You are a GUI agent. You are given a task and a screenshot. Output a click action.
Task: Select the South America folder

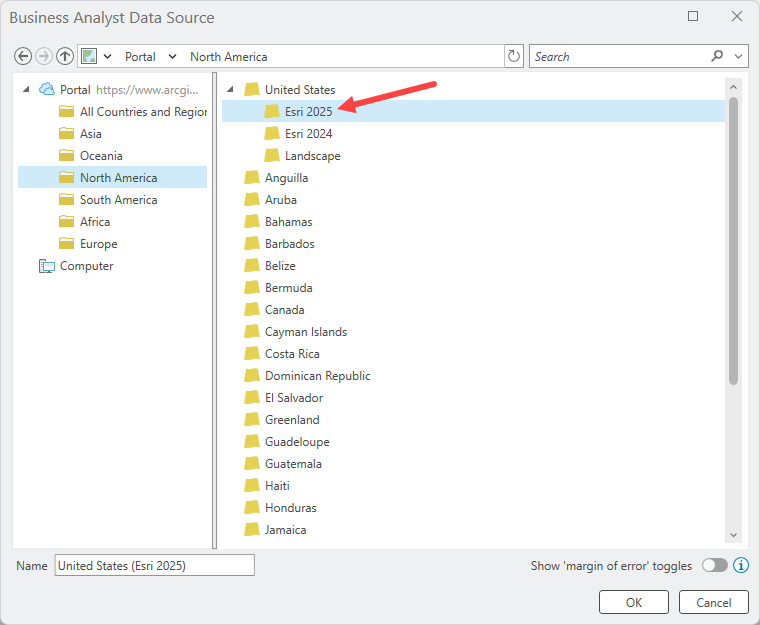tap(108, 200)
